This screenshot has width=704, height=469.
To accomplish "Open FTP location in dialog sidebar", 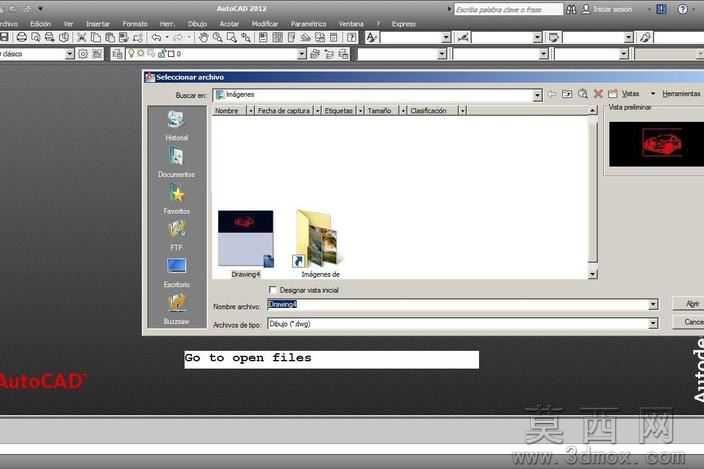I will click(x=176, y=236).
